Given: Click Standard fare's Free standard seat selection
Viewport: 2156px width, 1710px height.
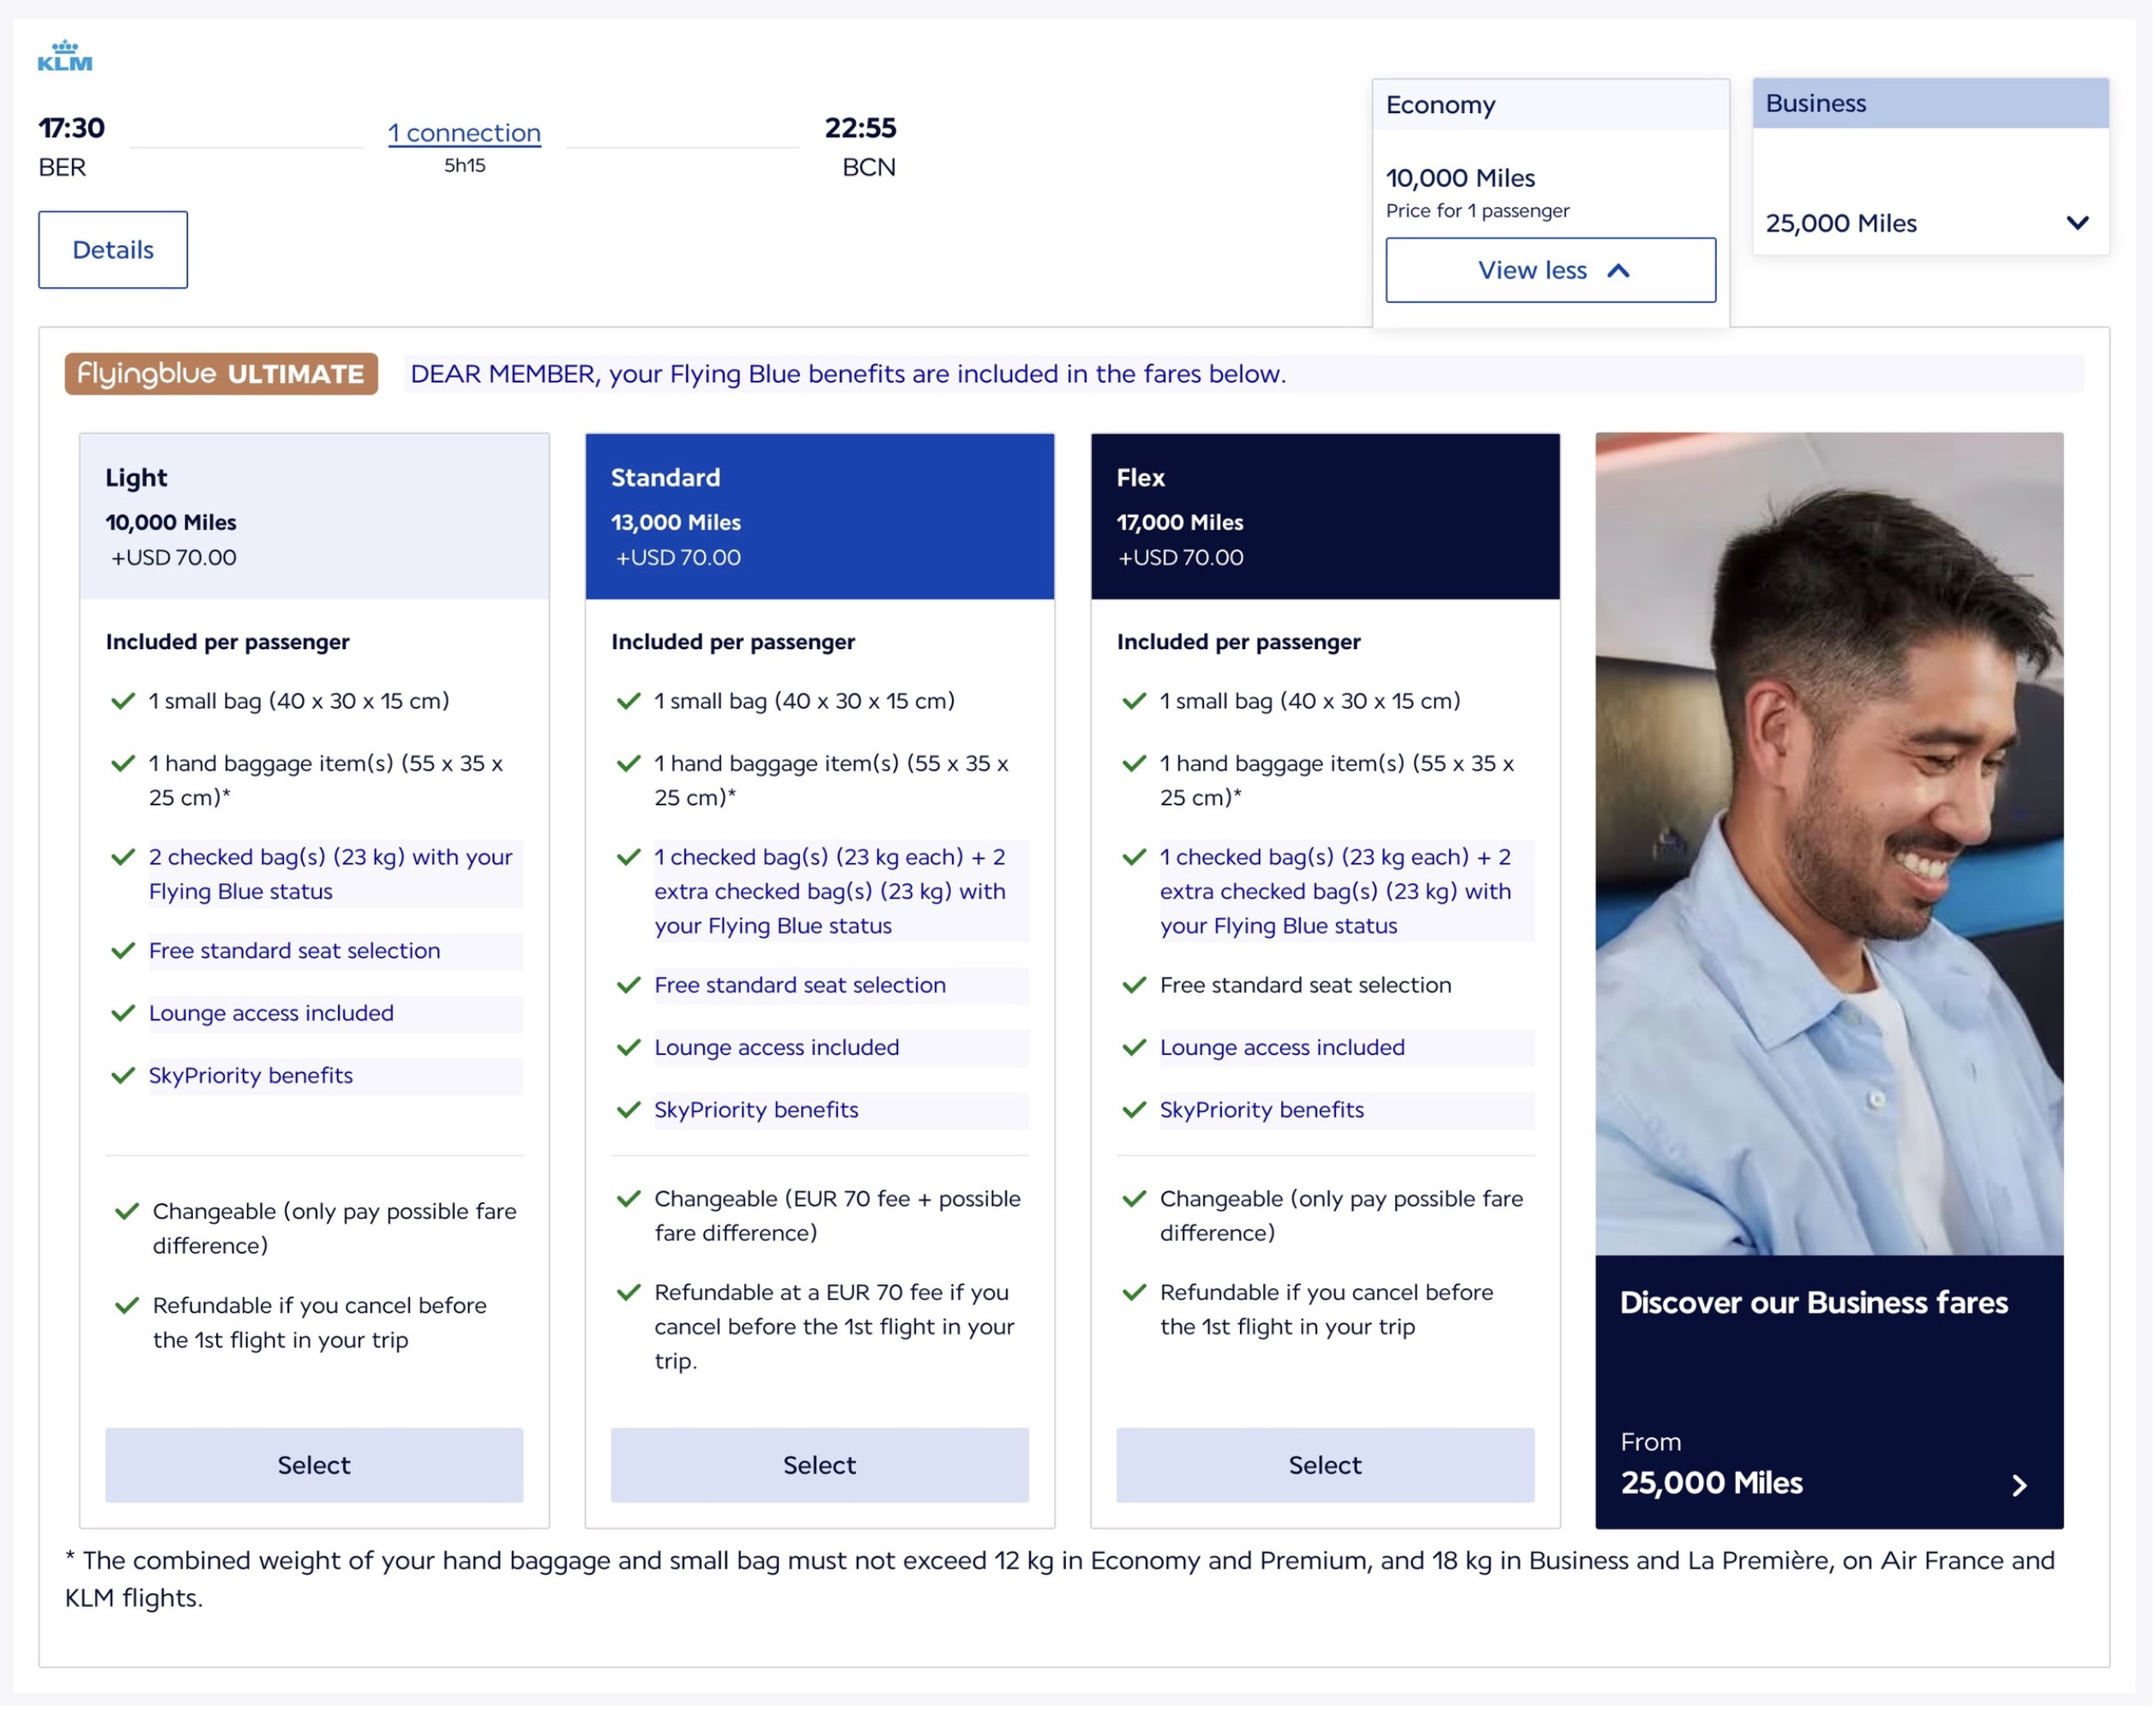Looking at the screenshot, I should [x=801, y=986].
